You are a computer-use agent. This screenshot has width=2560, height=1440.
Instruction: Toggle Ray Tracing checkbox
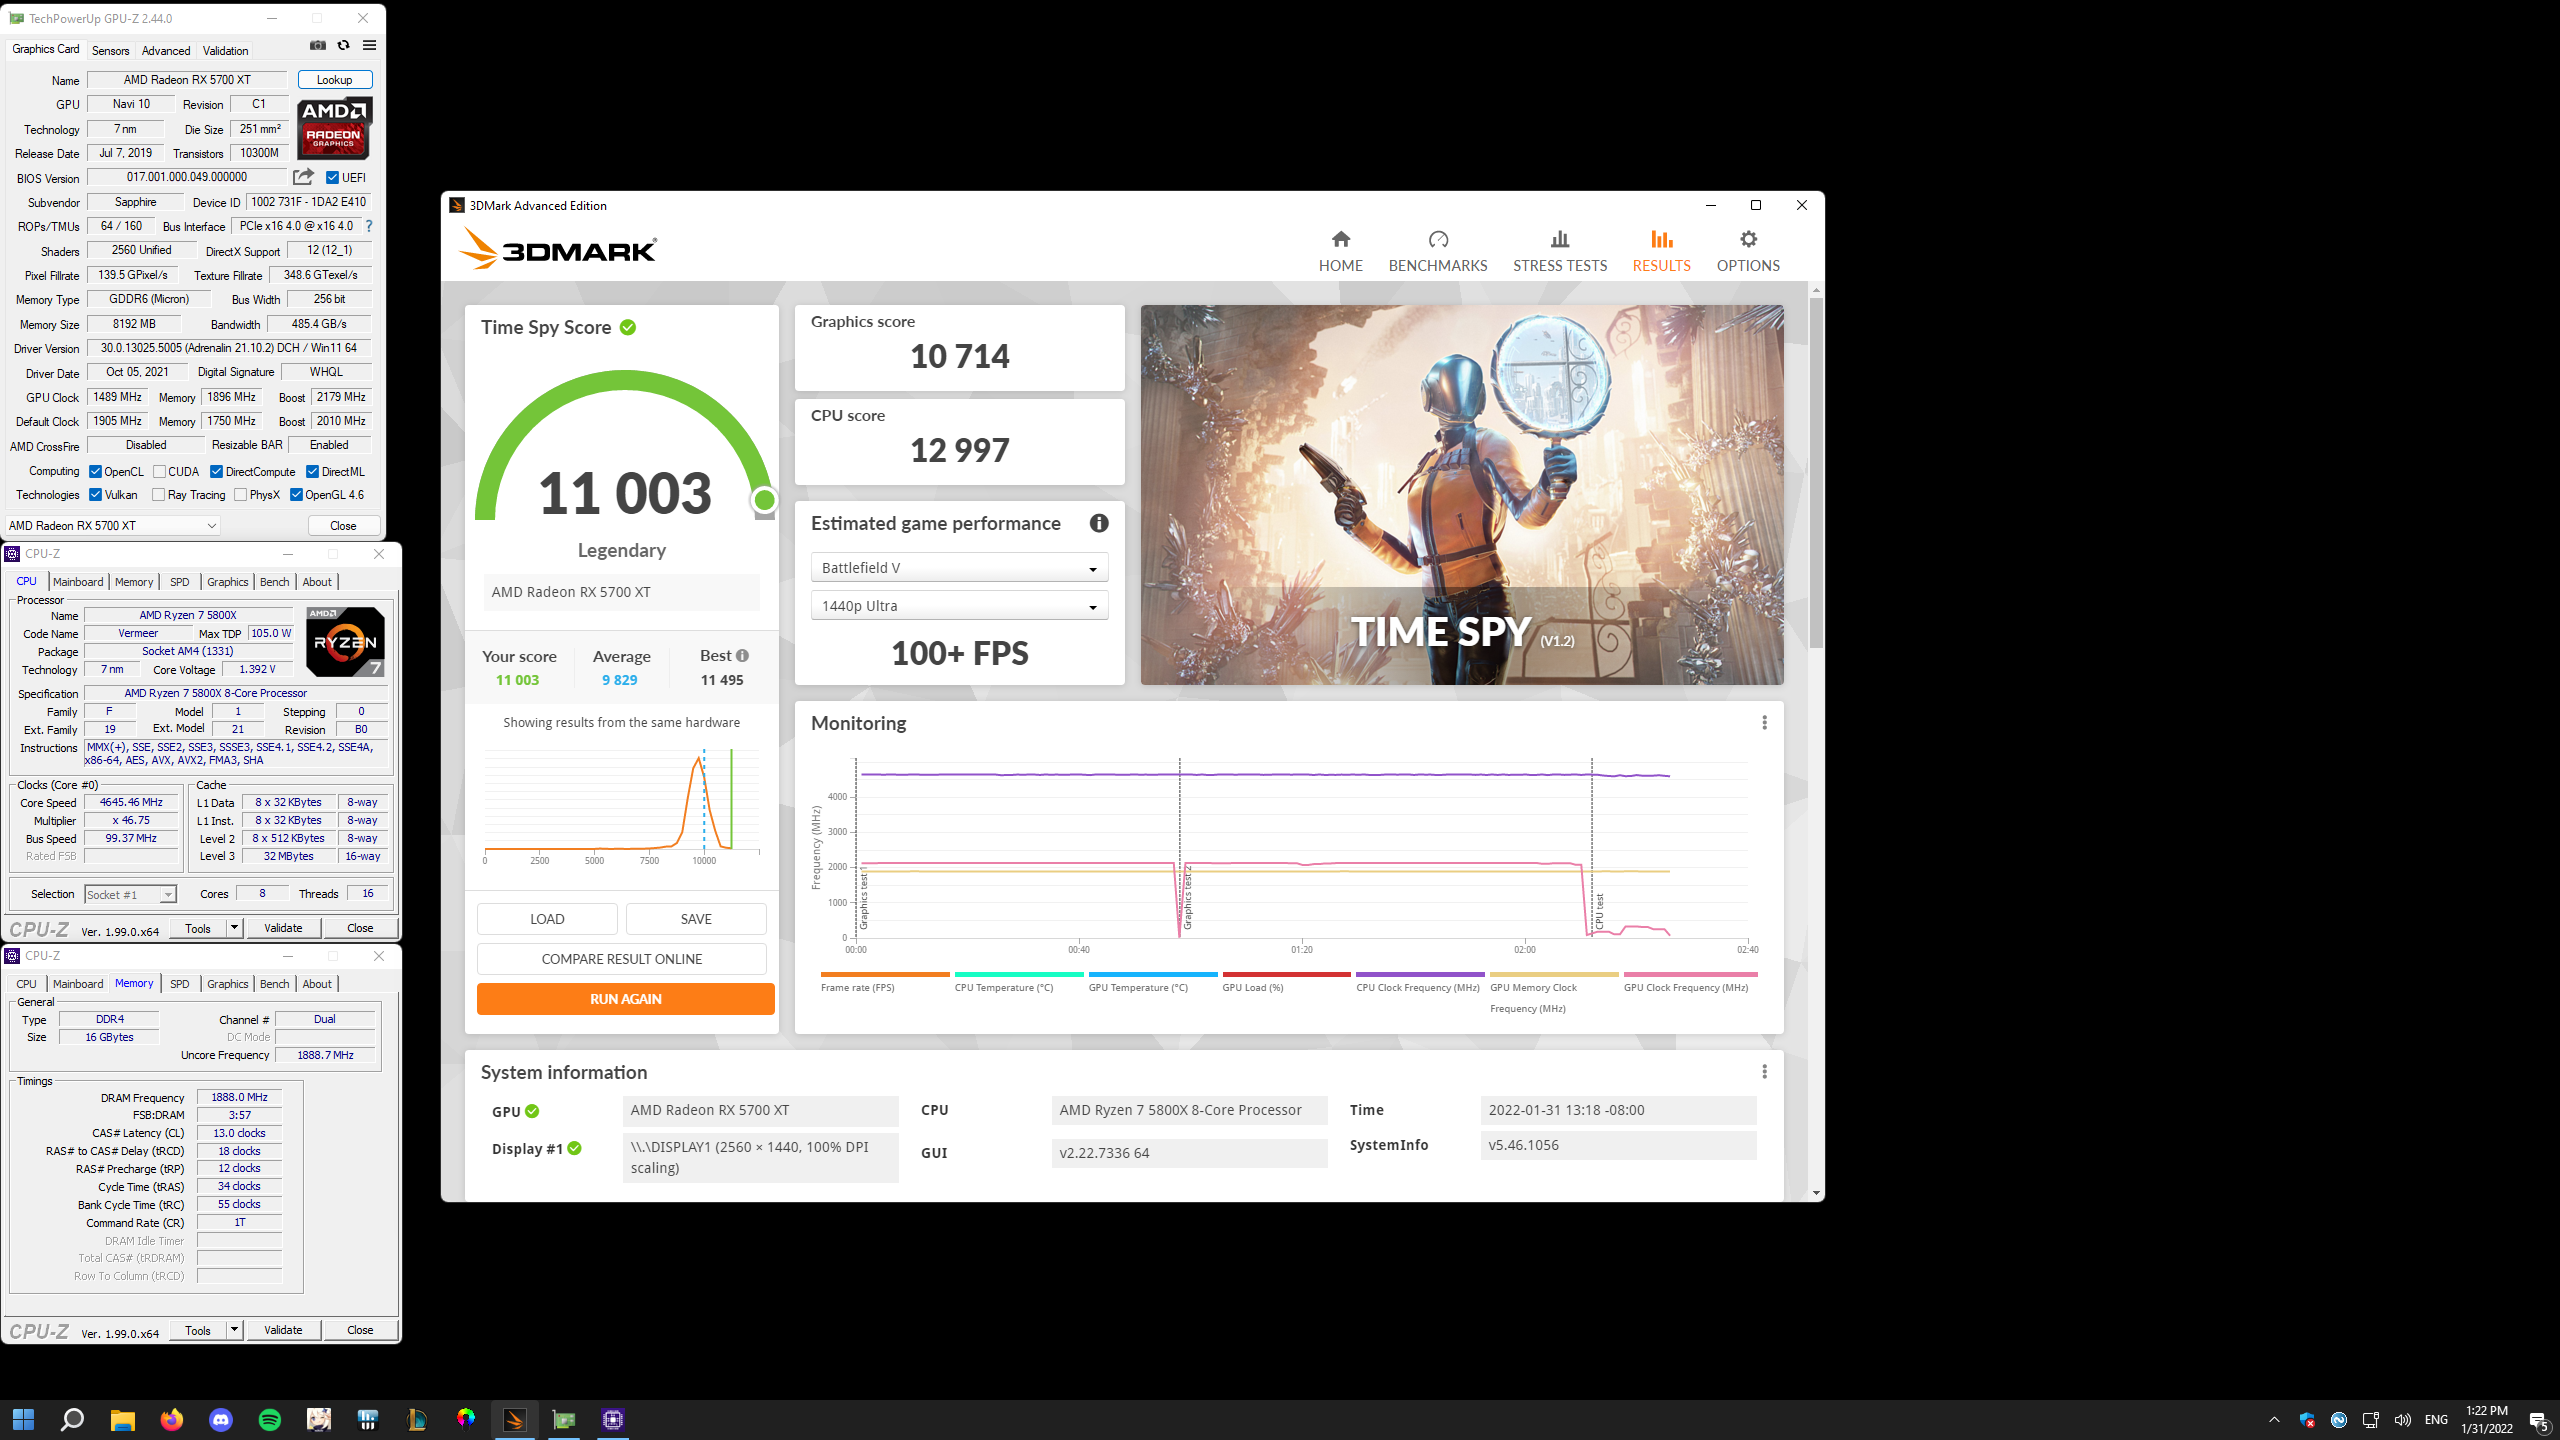point(158,495)
